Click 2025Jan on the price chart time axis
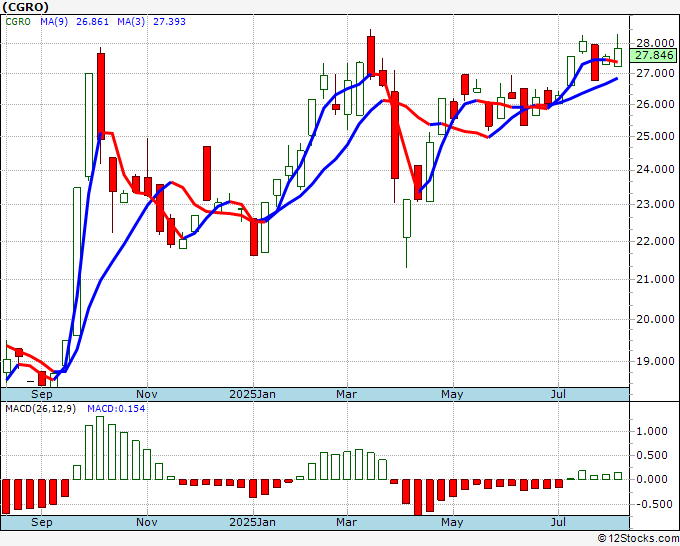 click(x=252, y=394)
